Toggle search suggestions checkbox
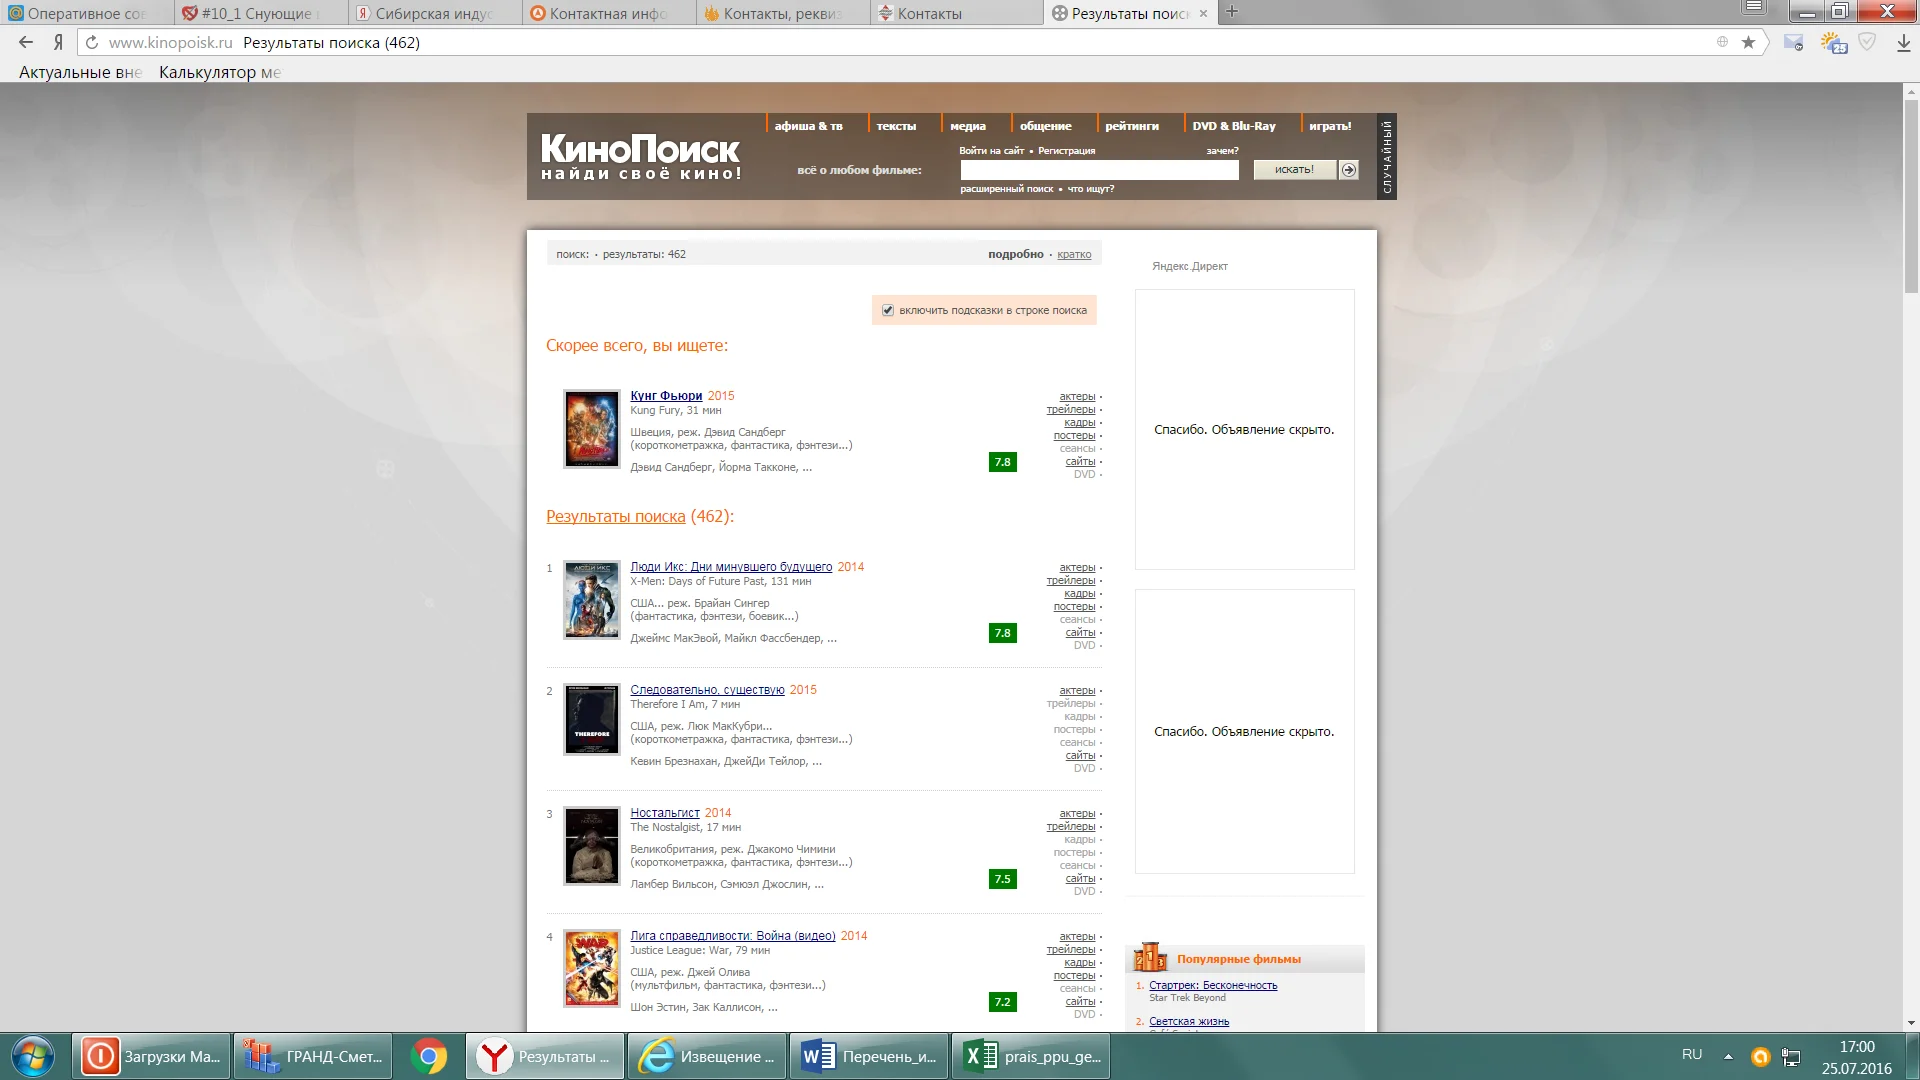Screen dimensions: 1920x1080 tap(888, 310)
